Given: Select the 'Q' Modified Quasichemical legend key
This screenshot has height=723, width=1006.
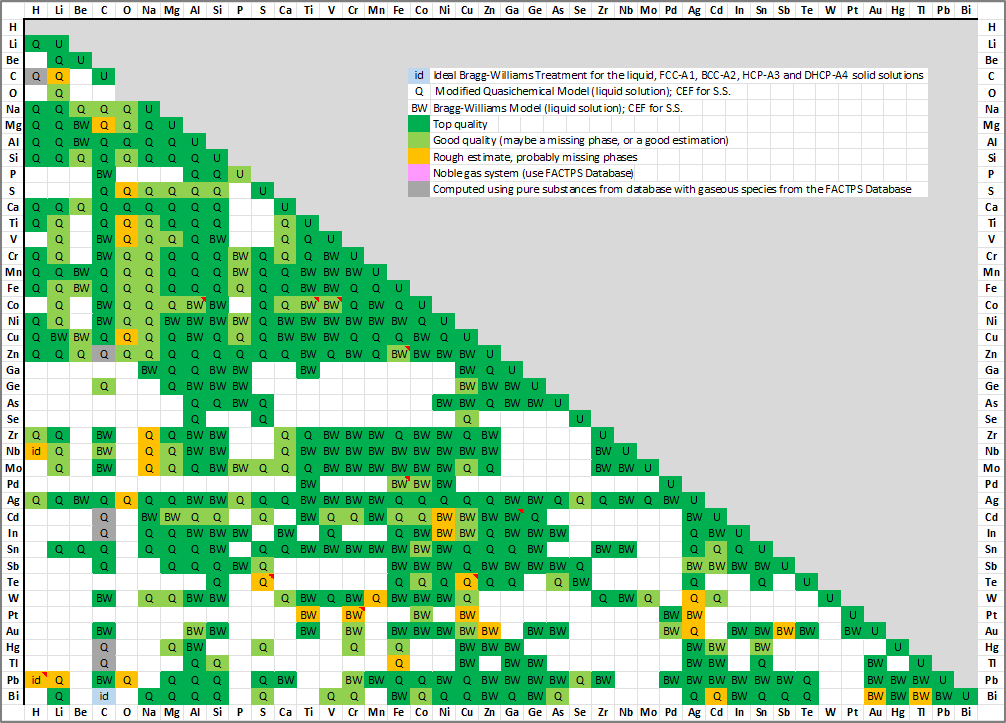Looking at the screenshot, I should click(418, 92).
